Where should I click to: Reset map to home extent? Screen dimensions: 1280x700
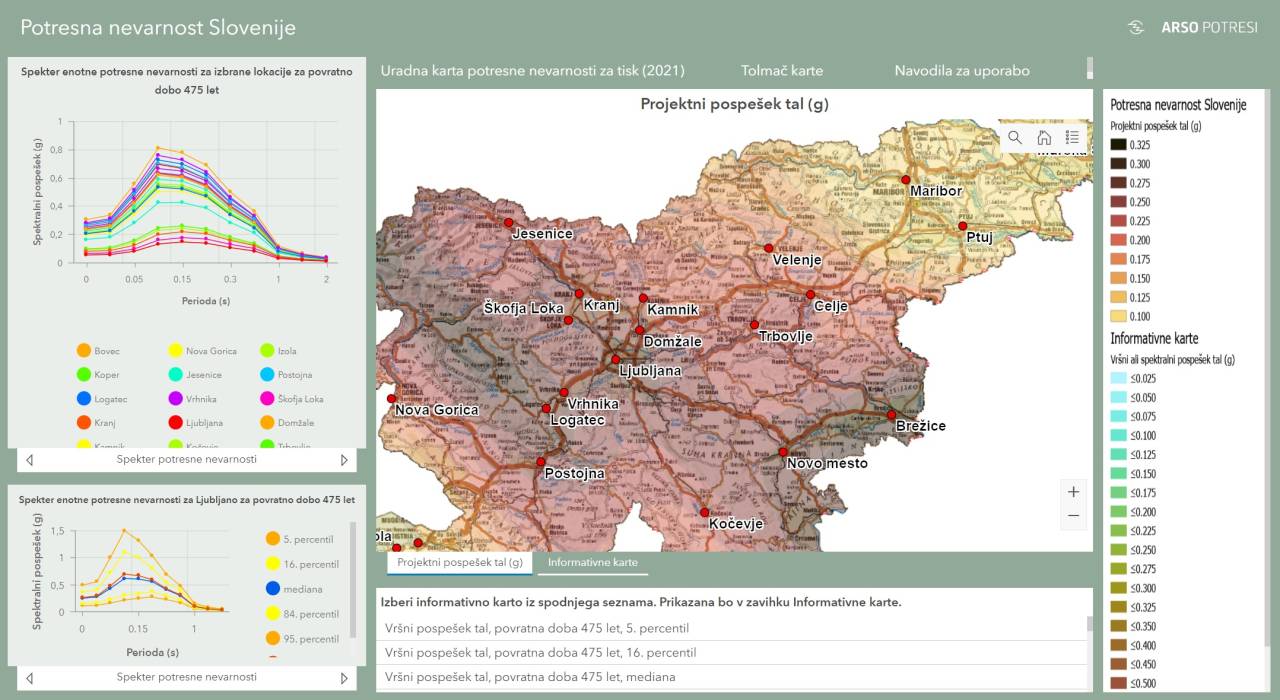(1044, 138)
